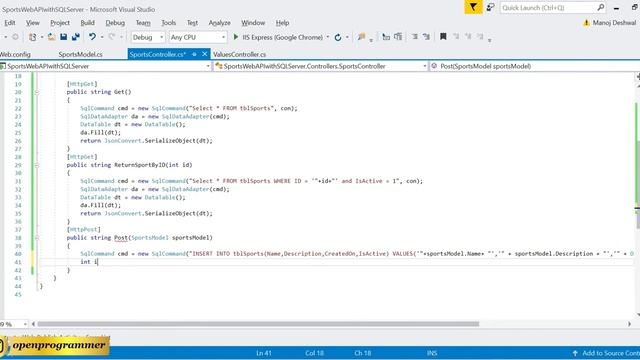This screenshot has width=640, height=360.
Task: Click the Navigate Backward toolbar icon
Action: 16,37
